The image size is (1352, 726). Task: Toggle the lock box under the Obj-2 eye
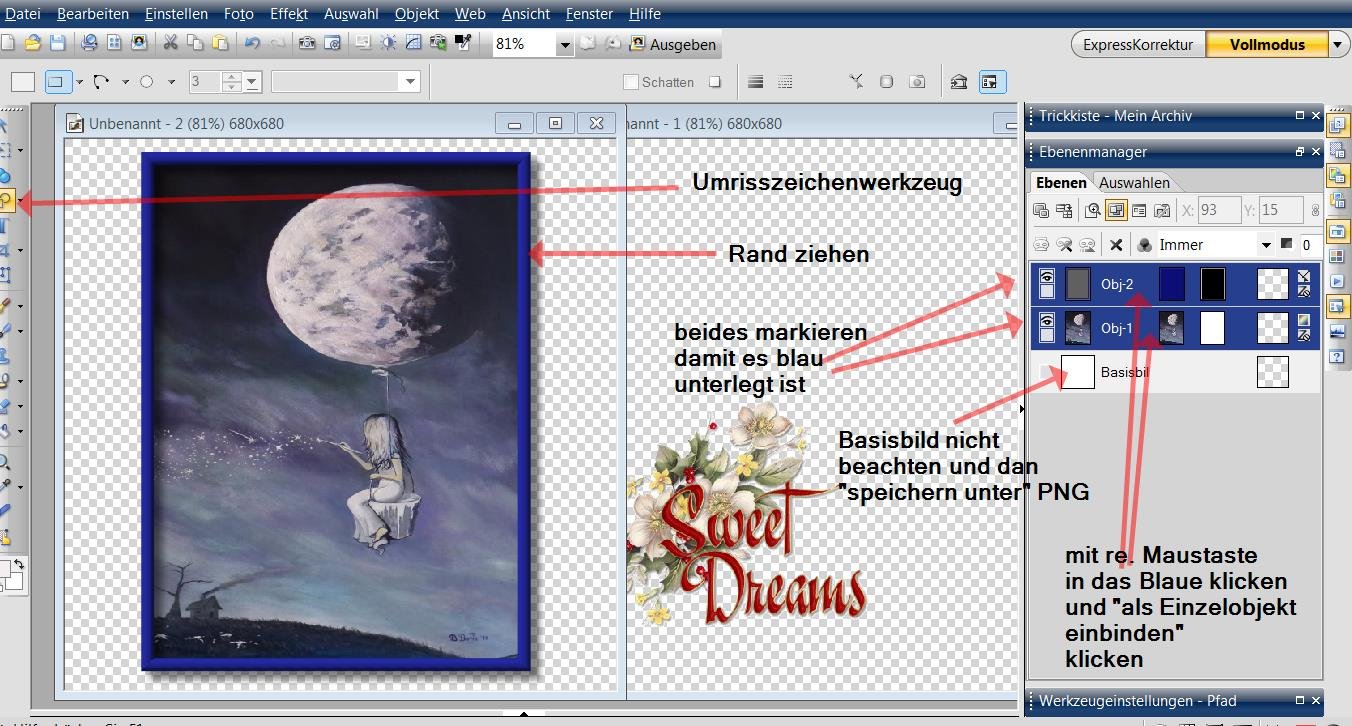[1046, 292]
